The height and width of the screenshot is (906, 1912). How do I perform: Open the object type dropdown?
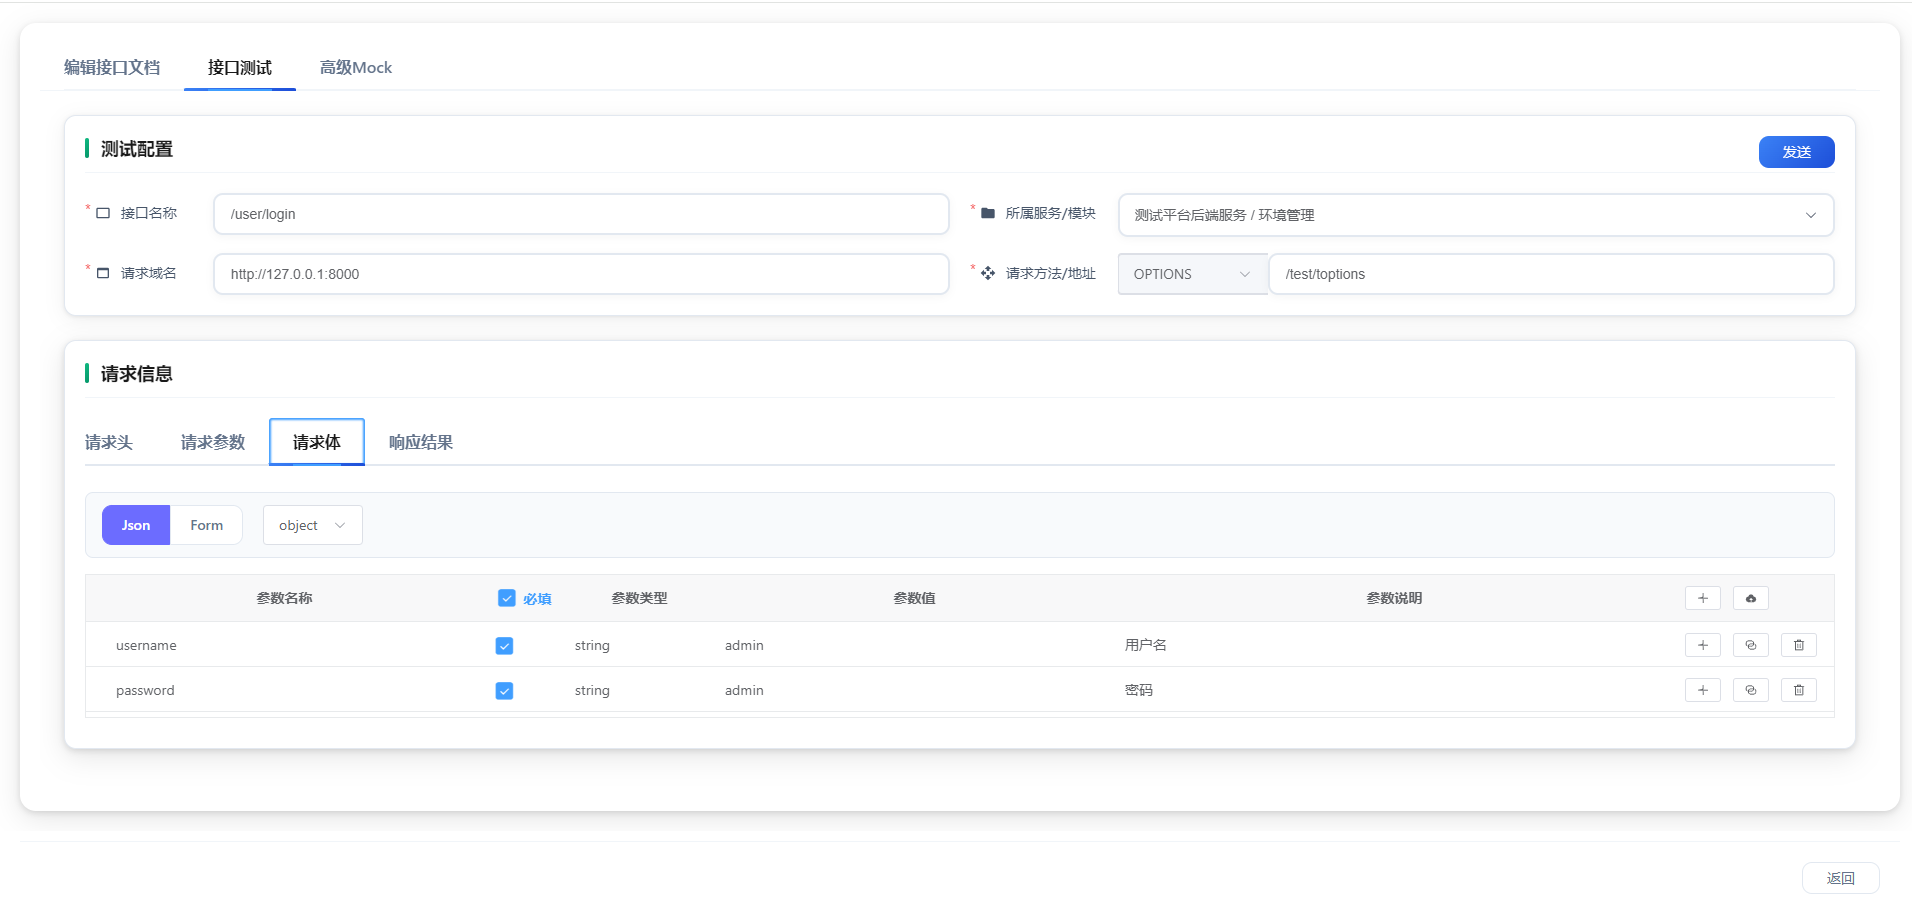tap(311, 524)
